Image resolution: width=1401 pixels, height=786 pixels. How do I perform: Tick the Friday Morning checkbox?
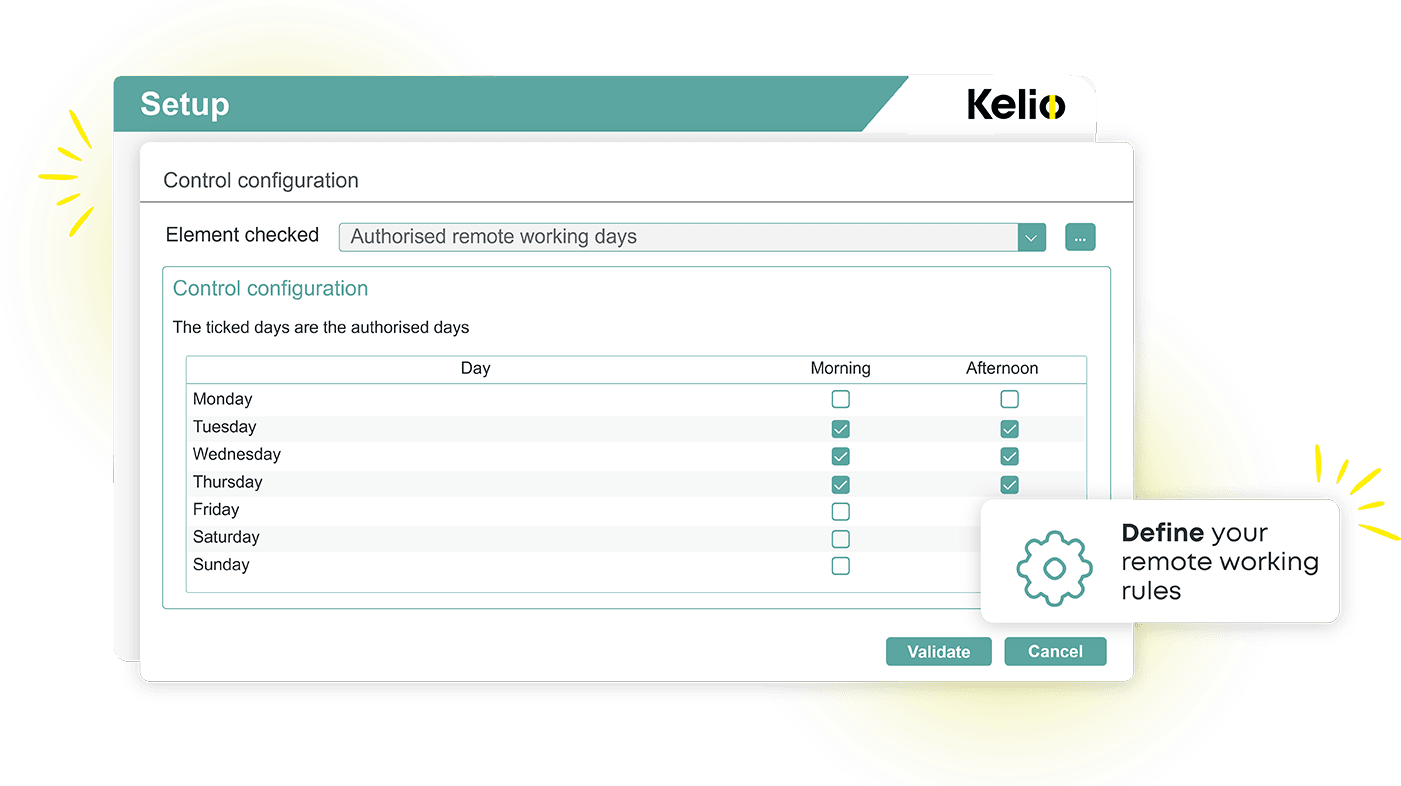(x=841, y=511)
